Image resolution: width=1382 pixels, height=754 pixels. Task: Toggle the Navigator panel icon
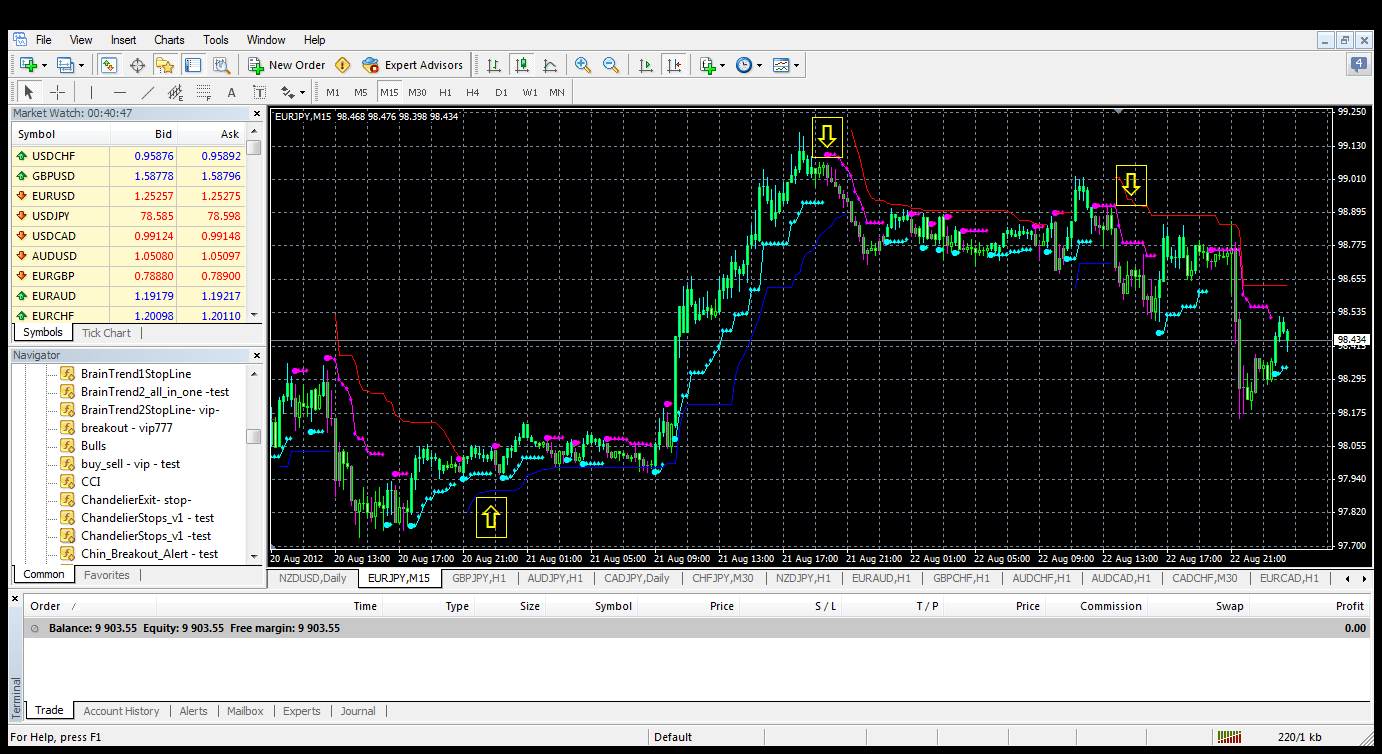[165, 65]
